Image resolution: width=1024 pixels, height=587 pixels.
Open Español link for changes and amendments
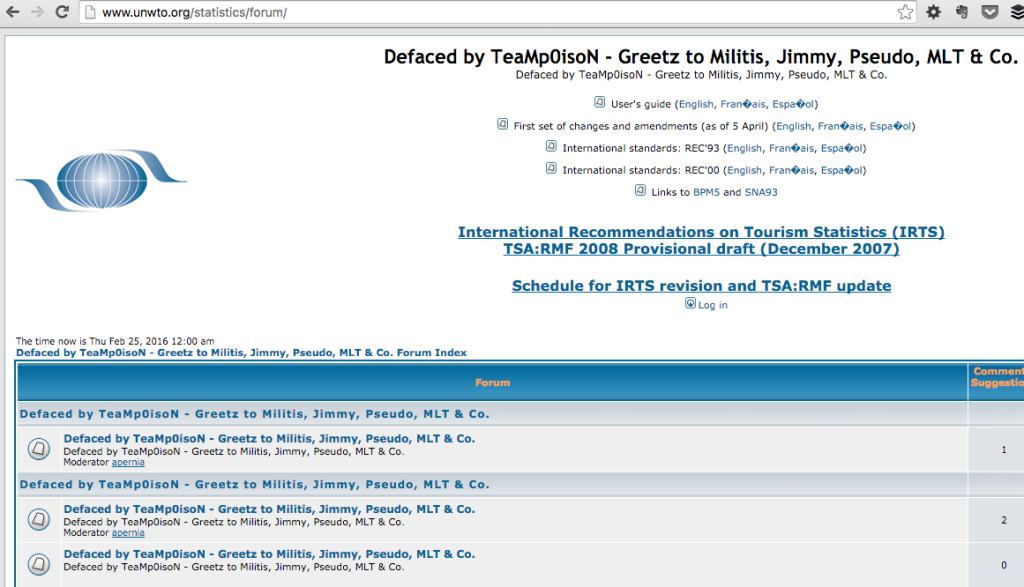891,127
